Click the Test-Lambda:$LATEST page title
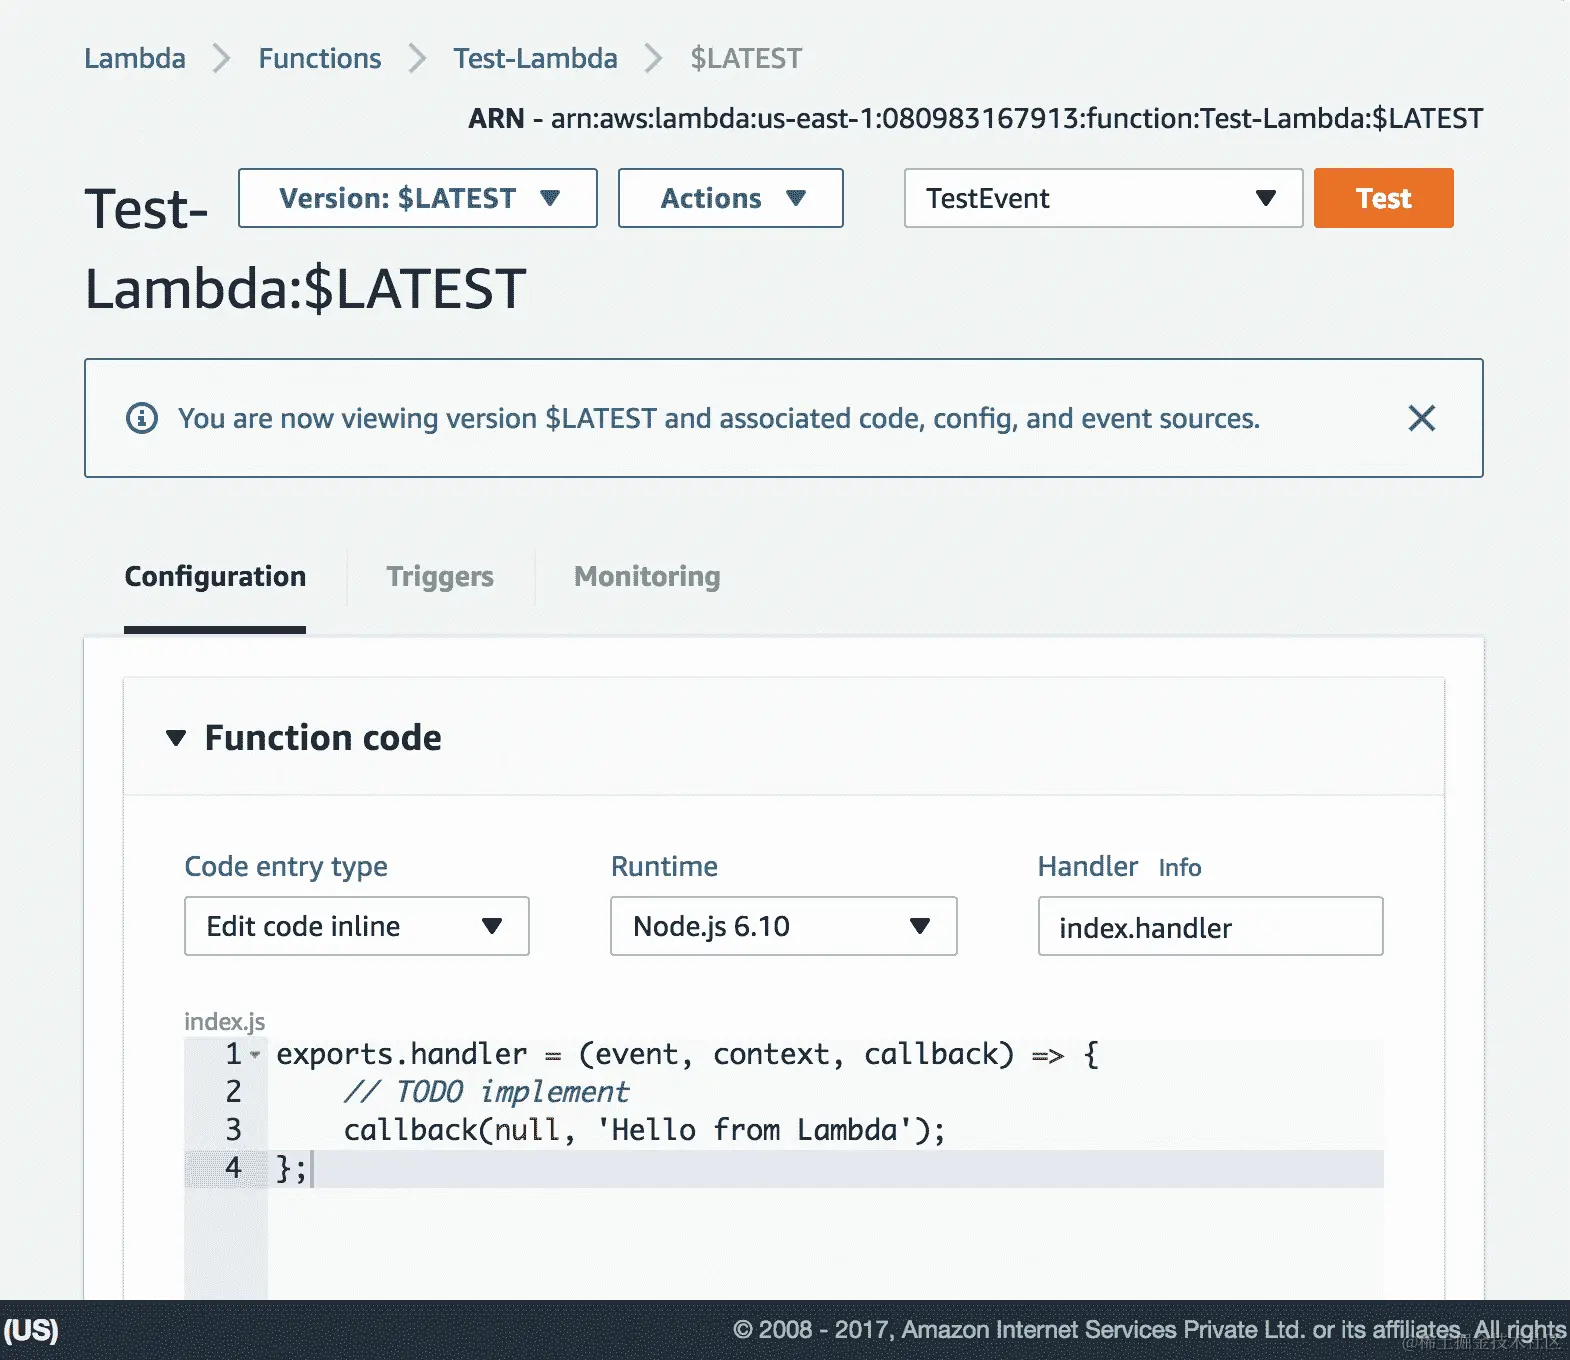 [305, 249]
